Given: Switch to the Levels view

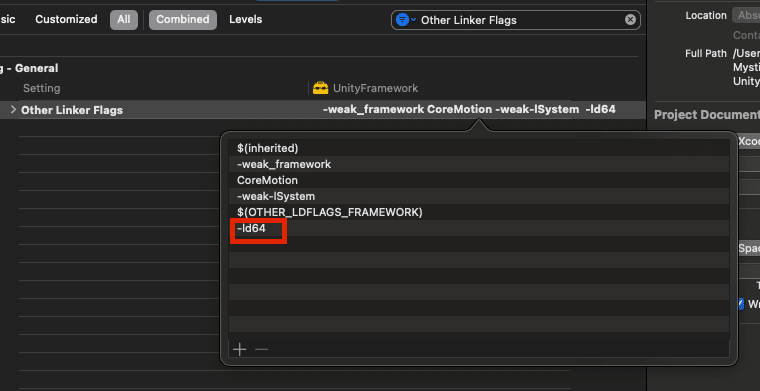Looking at the screenshot, I should (245, 19).
